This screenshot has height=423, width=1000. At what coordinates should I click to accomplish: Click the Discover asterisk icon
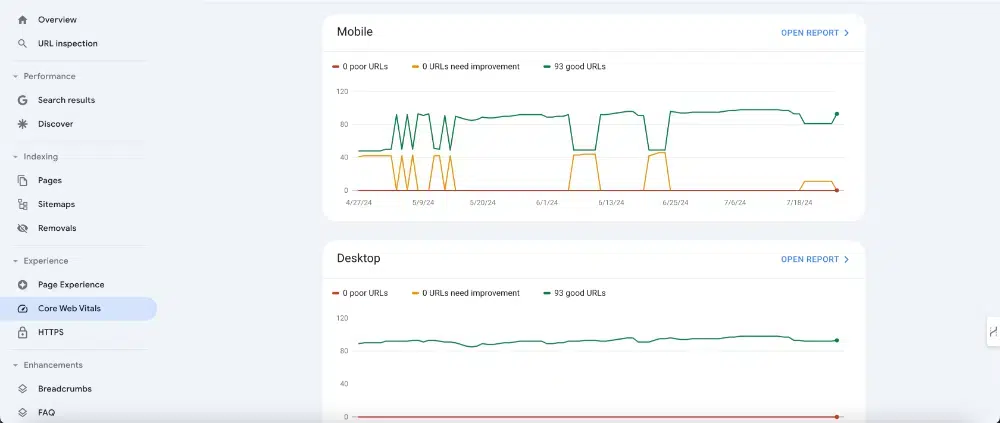point(23,124)
